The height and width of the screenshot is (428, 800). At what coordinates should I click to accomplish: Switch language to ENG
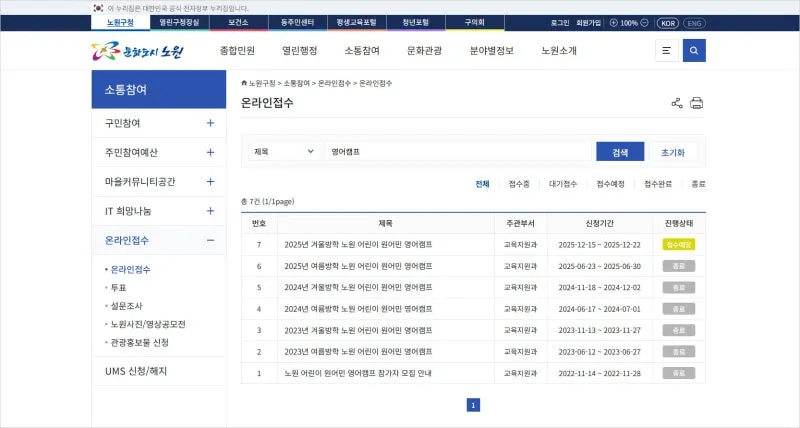[694, 22]
